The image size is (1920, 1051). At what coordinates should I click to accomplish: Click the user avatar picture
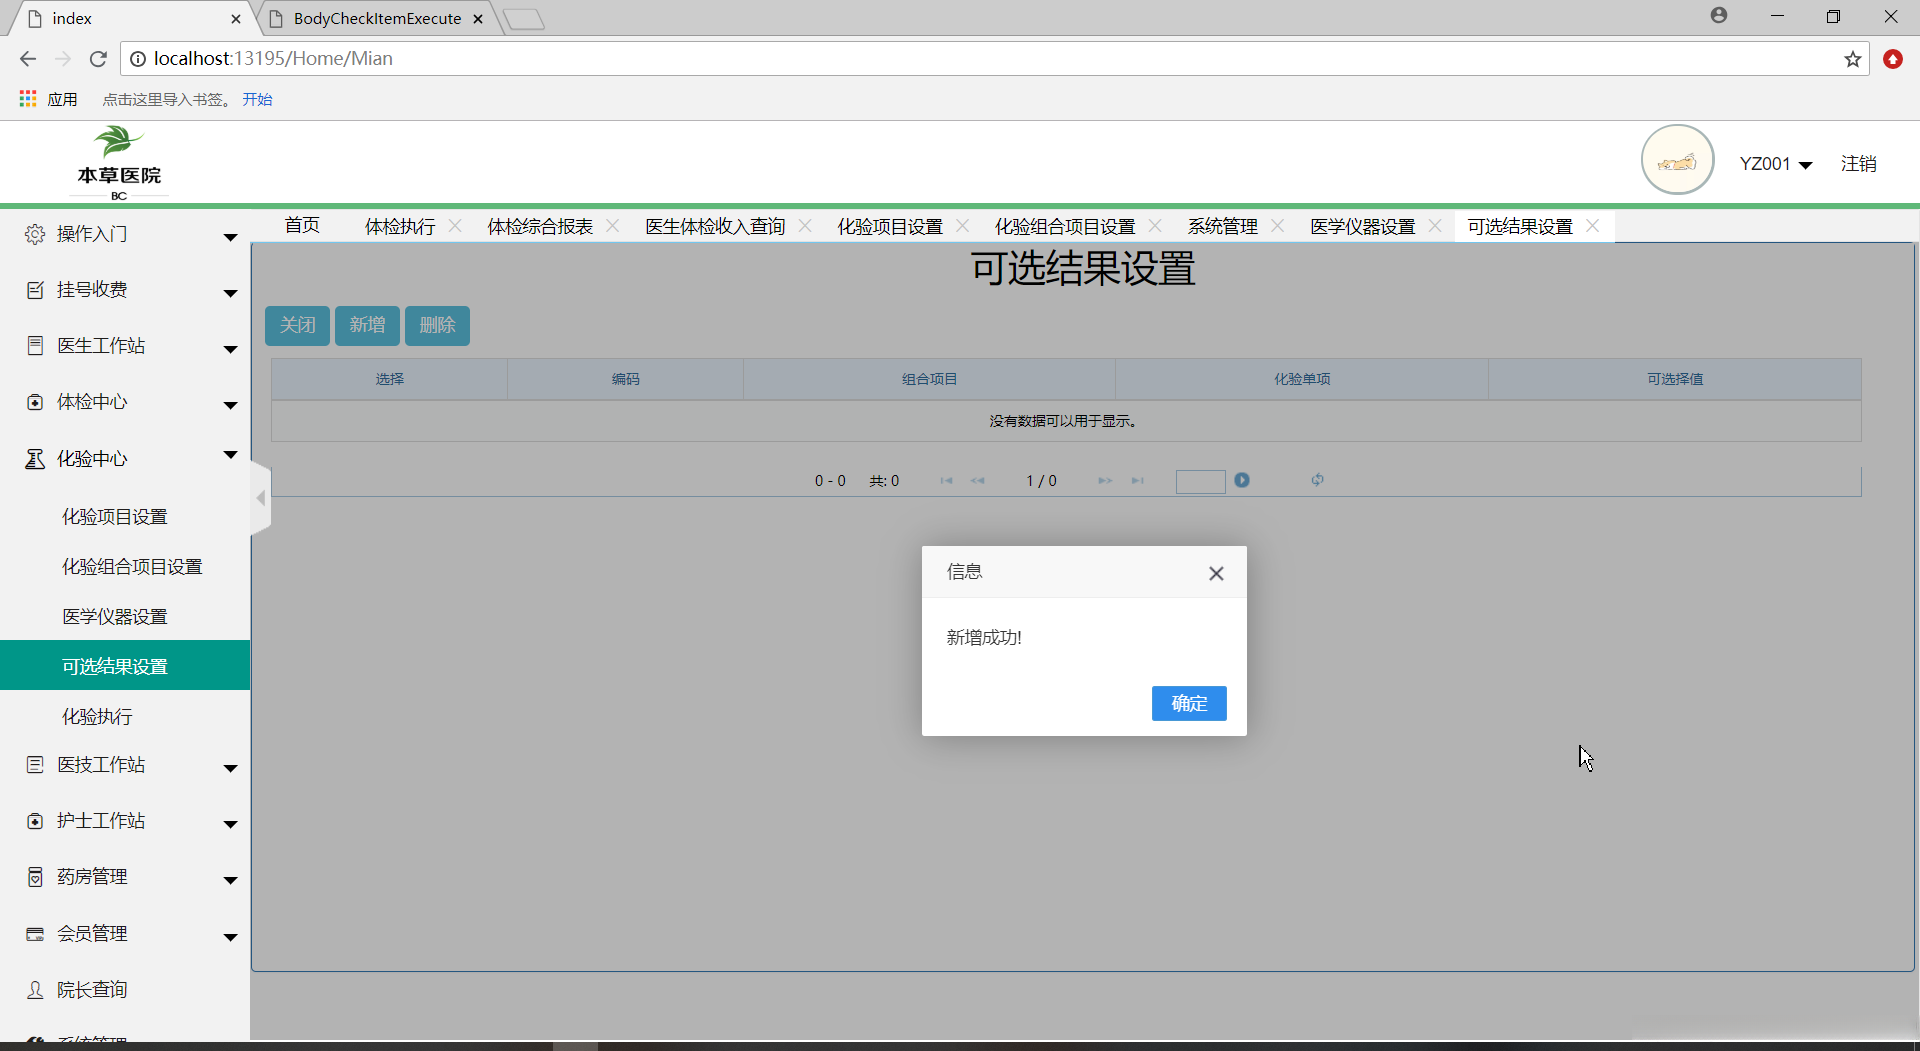1677,160
